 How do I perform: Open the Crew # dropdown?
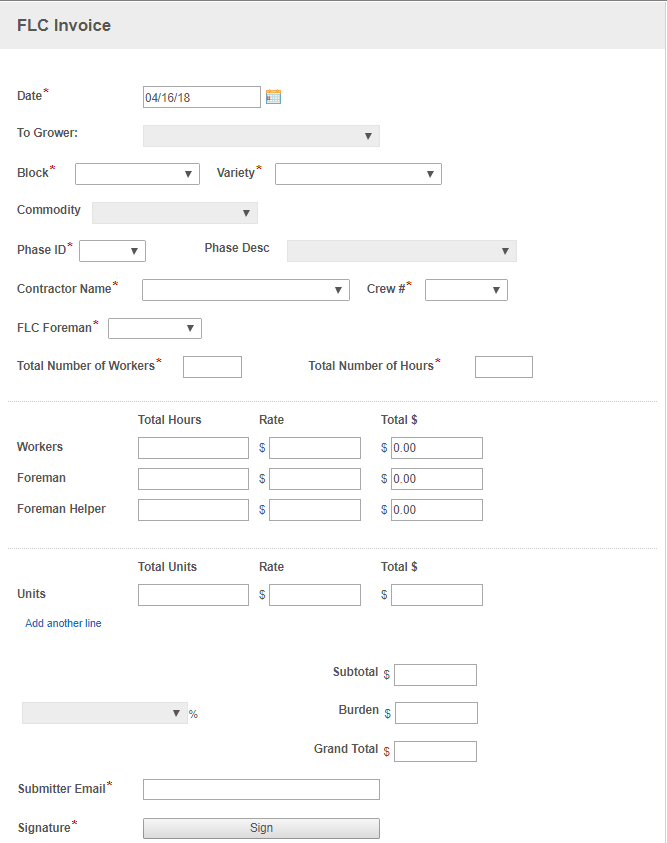coord(466,290)
